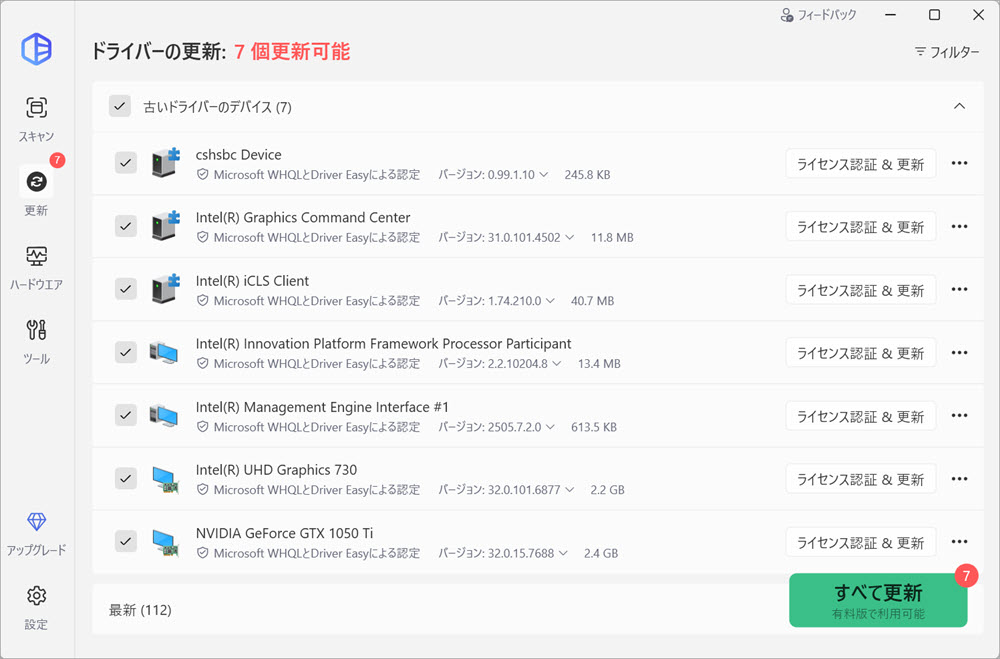Open the three-dot menu for Intel Graphics Command Center
This screenshot has height=659, width=1000.
[959, 226]
